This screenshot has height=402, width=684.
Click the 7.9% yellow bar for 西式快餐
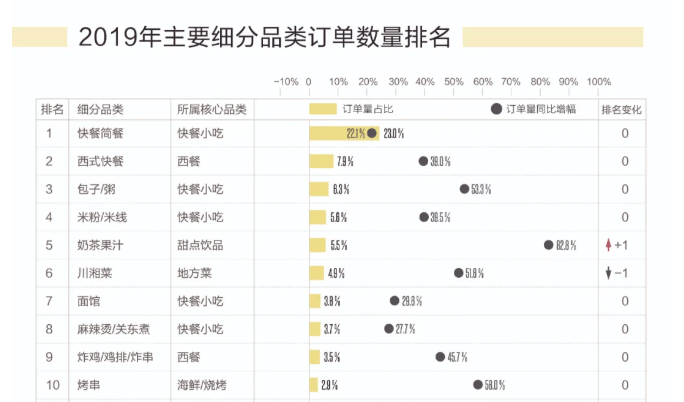[321, 161]
